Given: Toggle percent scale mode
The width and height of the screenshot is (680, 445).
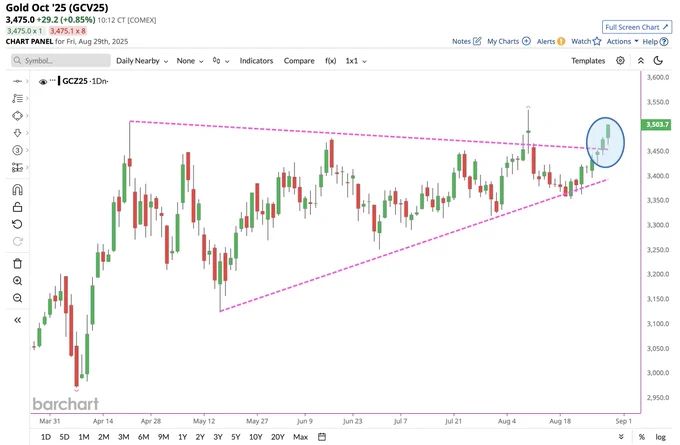Looking at the screenshot, I should point(641,437).
